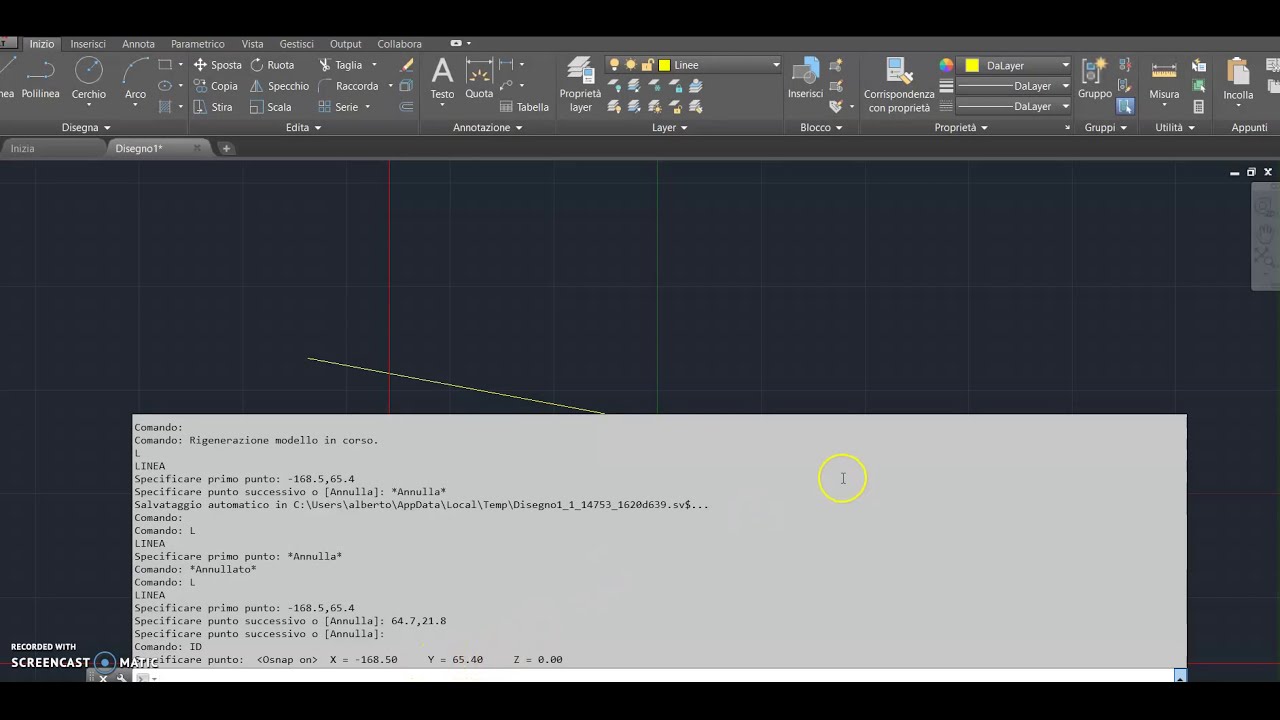Switch to the Parametrico ribbon tab

[197, 44]
